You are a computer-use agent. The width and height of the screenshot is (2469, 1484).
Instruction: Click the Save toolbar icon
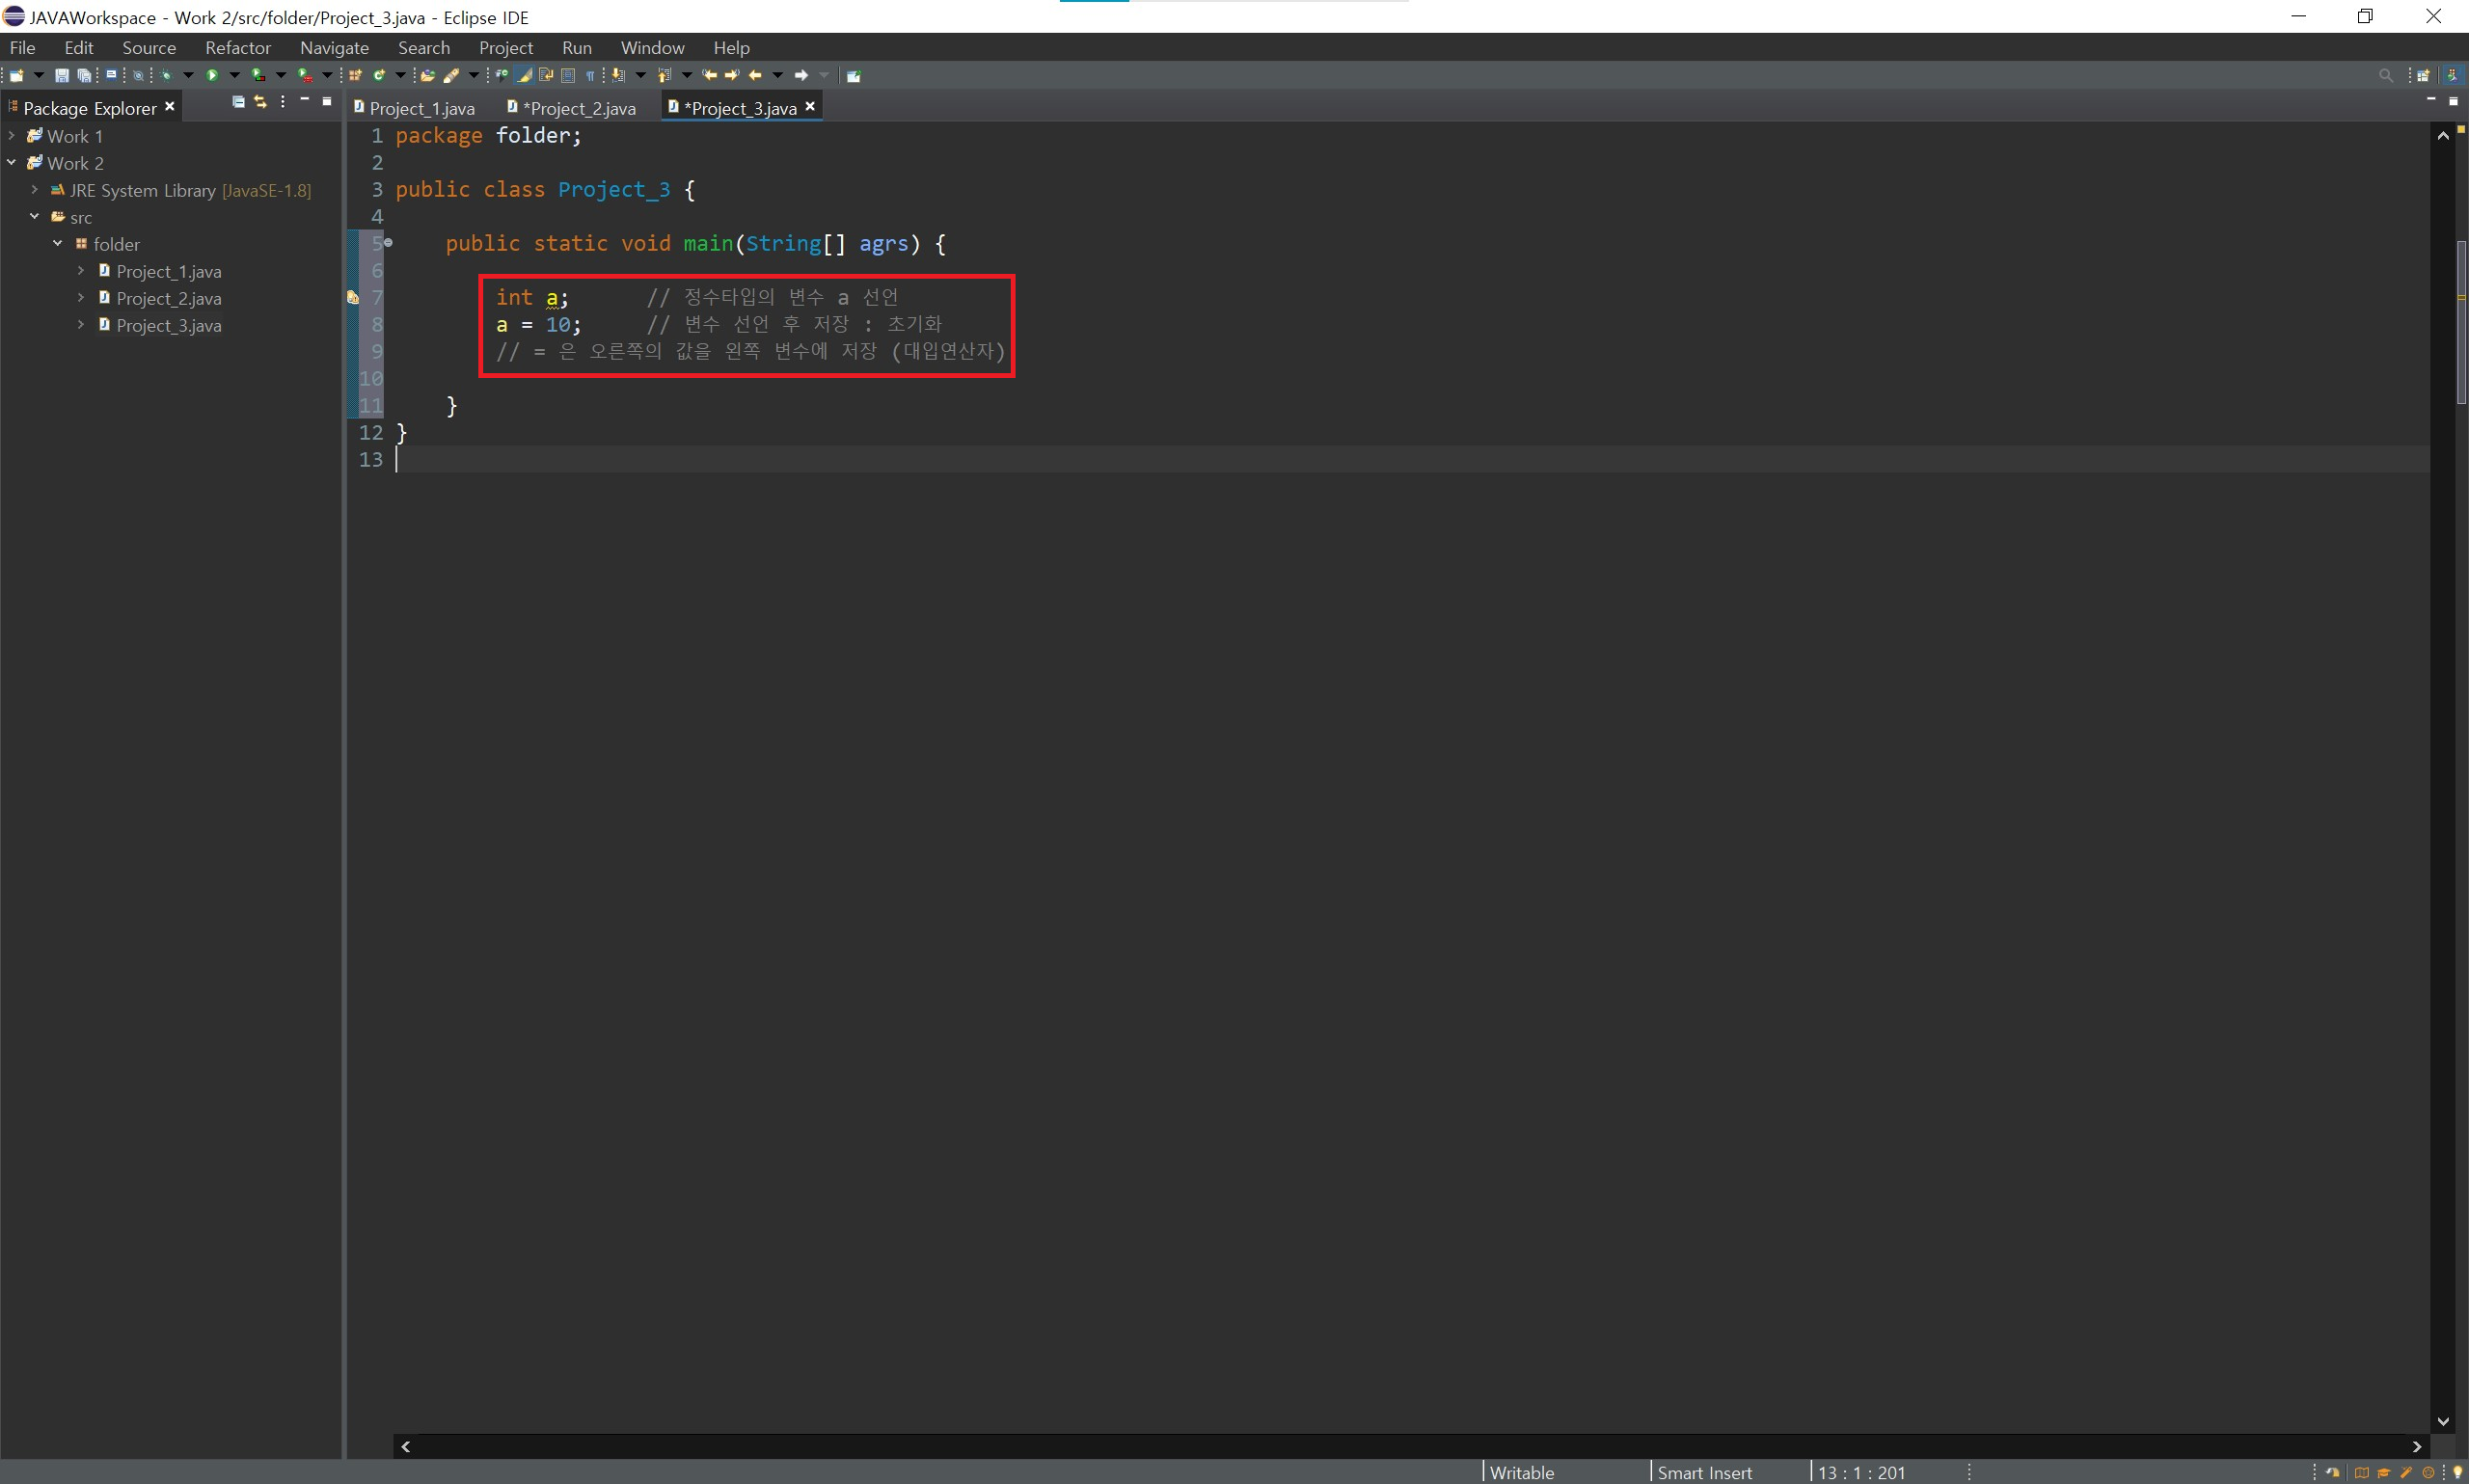coord(62,75)
